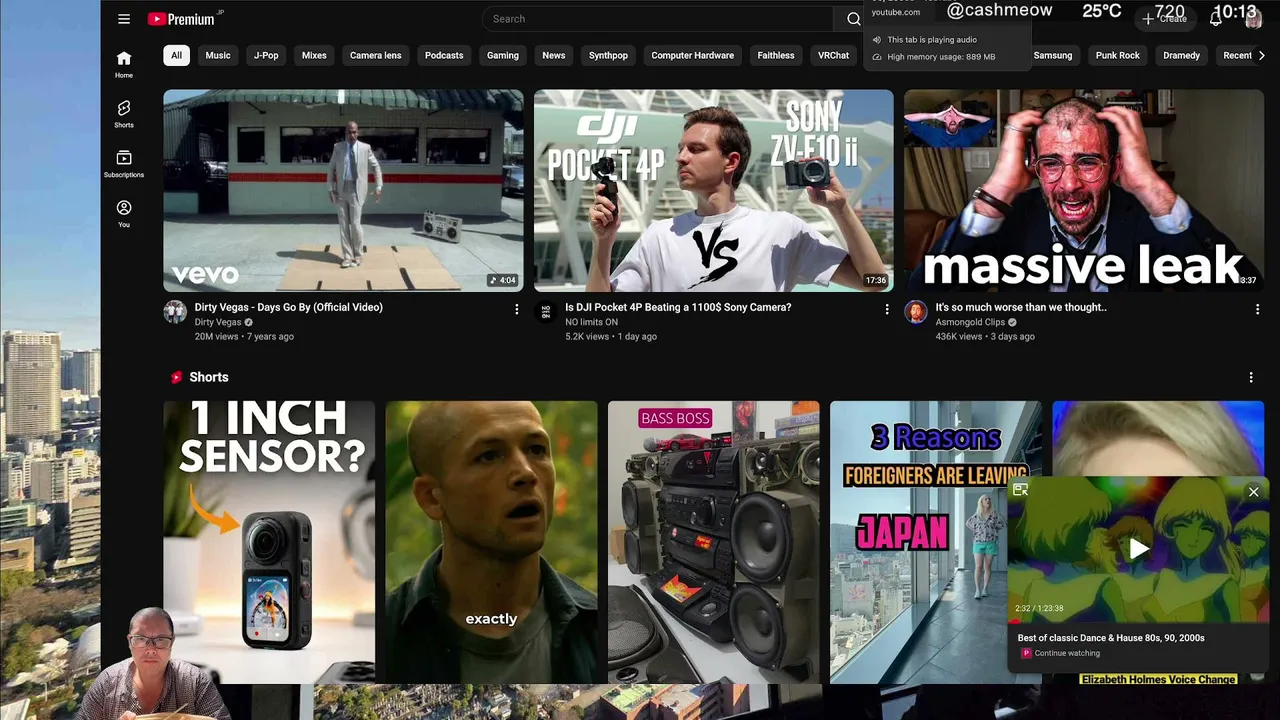Select the Computer Hardware filter chip

[693, 56]
